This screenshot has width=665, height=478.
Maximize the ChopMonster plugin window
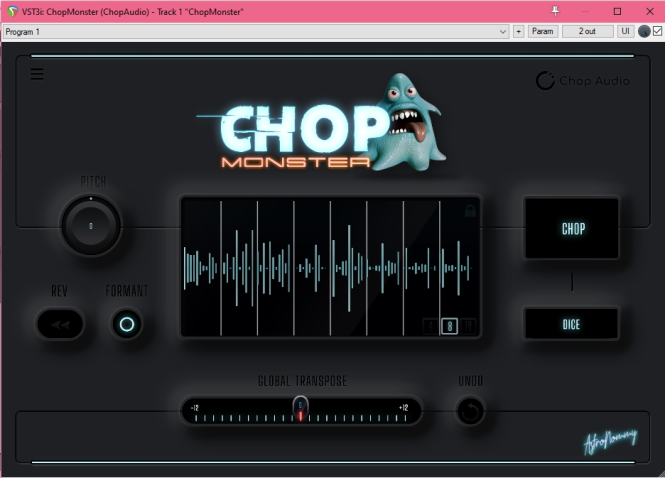pos(618,11)
